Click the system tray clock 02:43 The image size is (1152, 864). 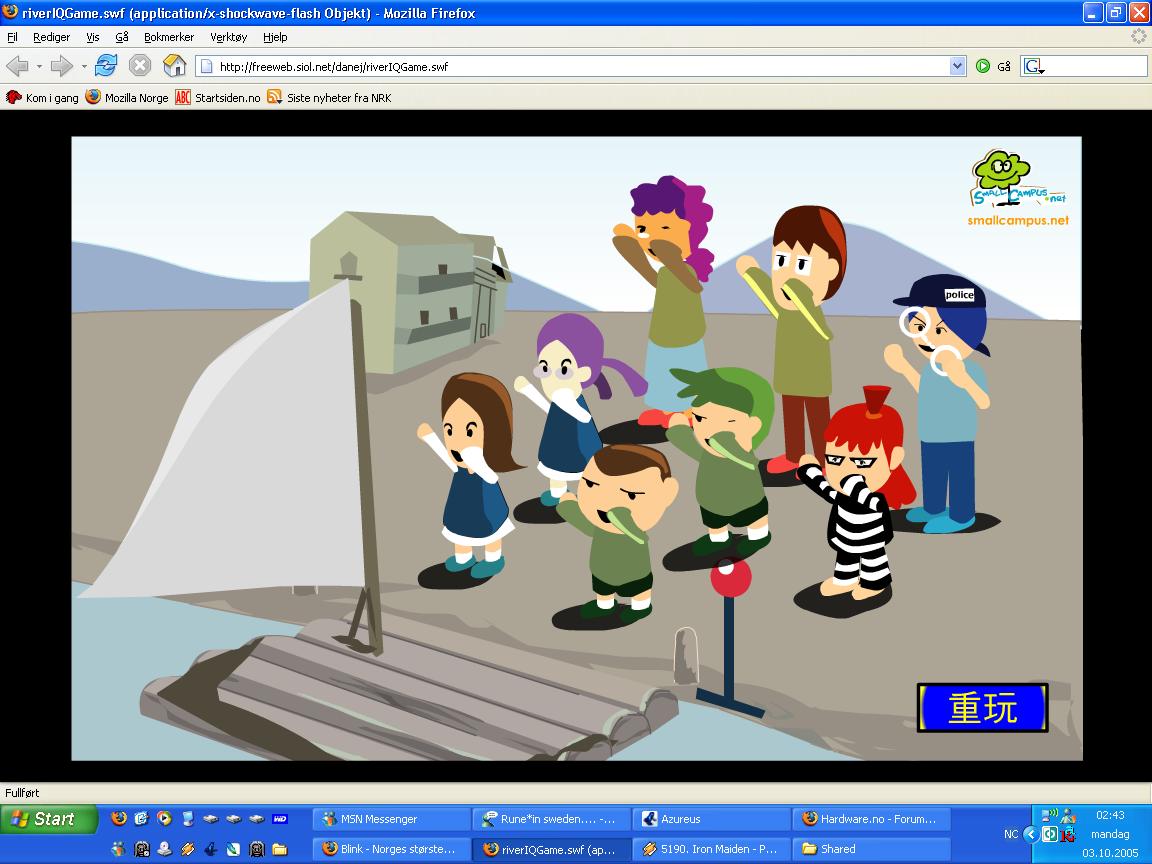tap(1110, 815)
